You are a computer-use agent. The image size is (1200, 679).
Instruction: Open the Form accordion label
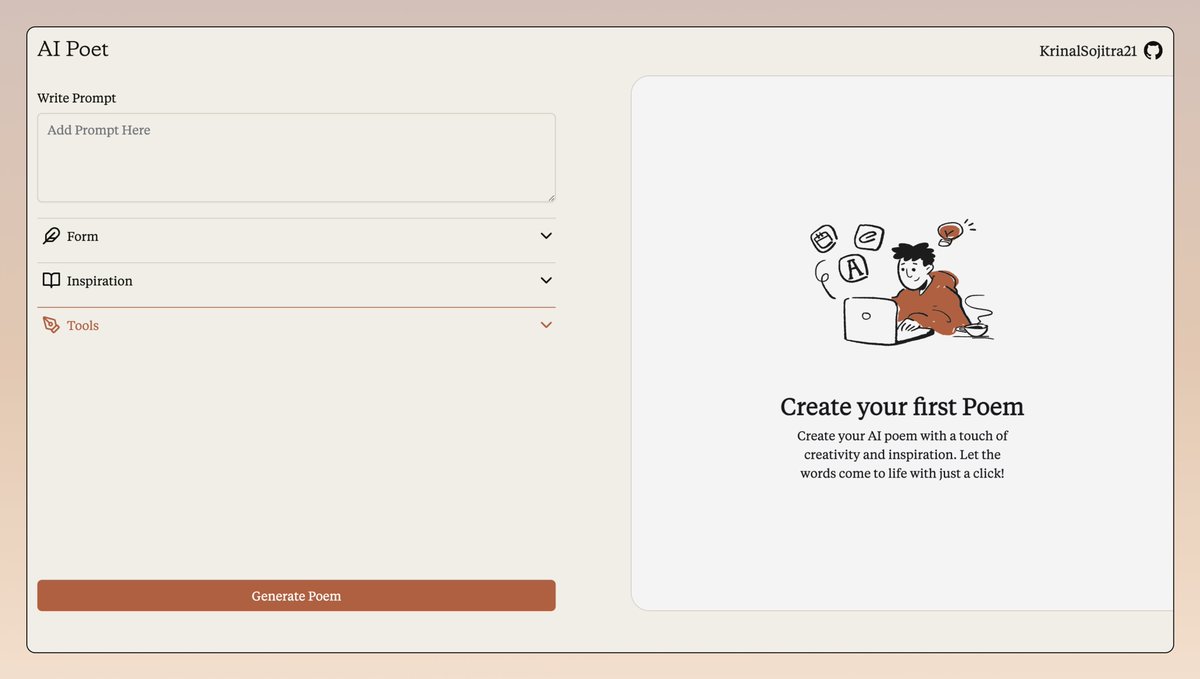coord(83,236)
